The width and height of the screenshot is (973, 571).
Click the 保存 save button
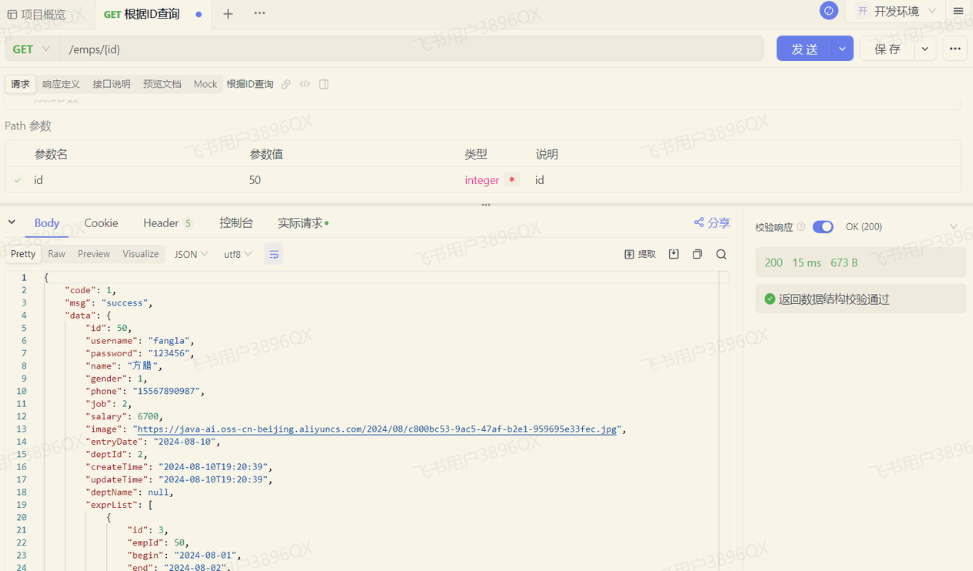point(887,49)
